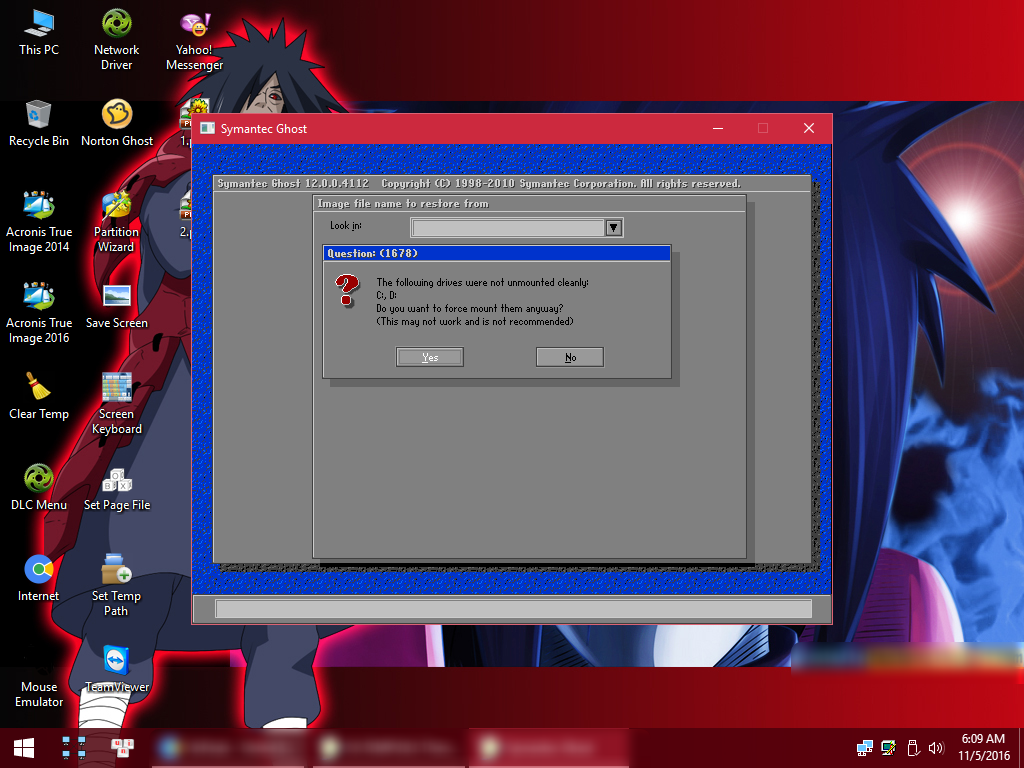
Task: Open the network computers taskbar icon
Action: [x=74, y=748]
